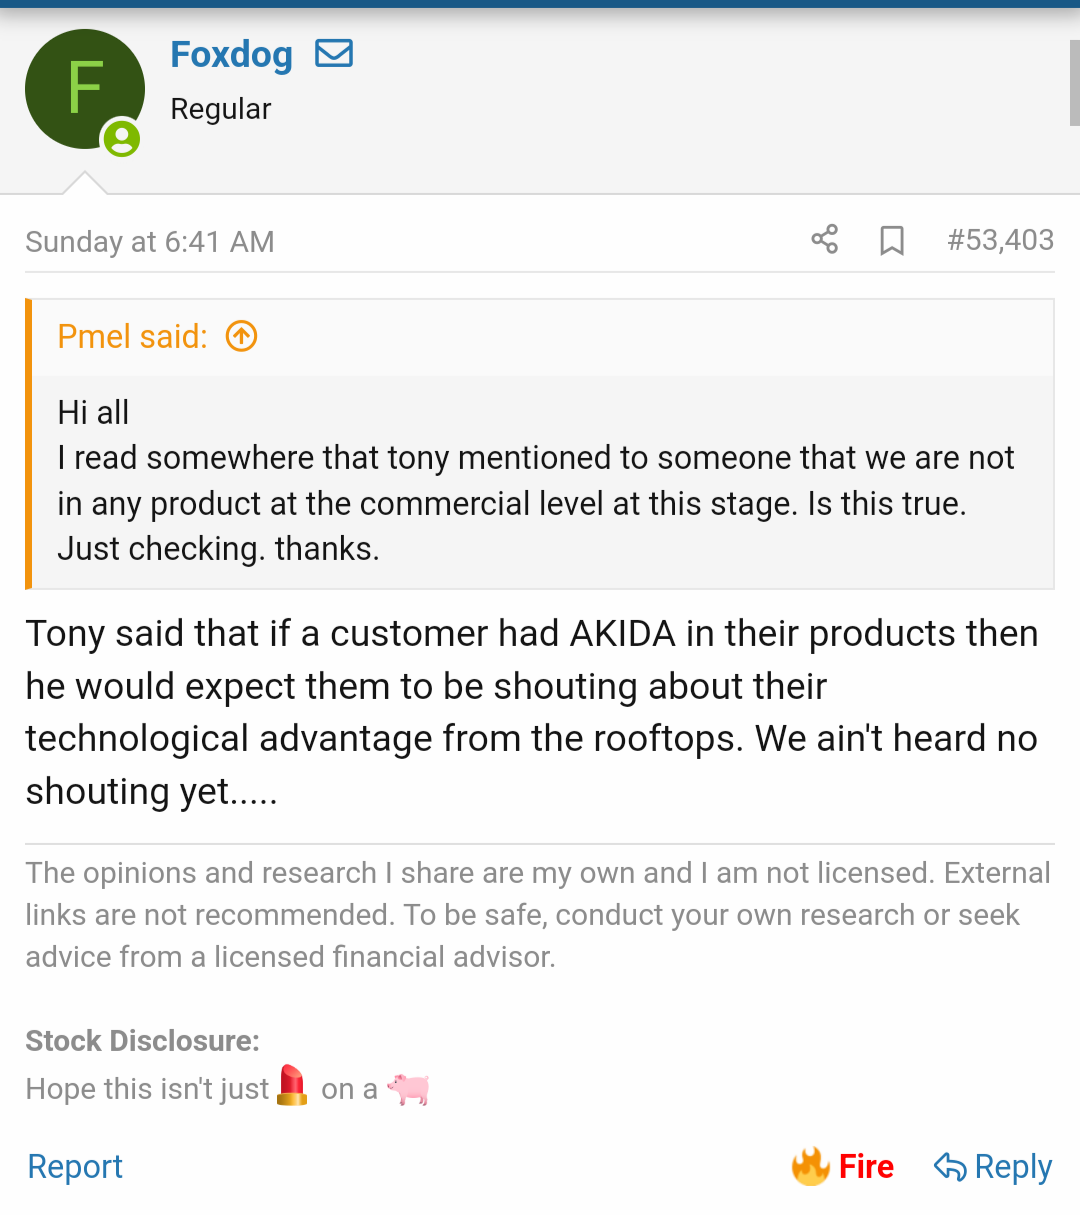Screen dimensions: 1080x1215
Task: Click the envelope message icon beside Foxdog
Action: tap(334, 54)
